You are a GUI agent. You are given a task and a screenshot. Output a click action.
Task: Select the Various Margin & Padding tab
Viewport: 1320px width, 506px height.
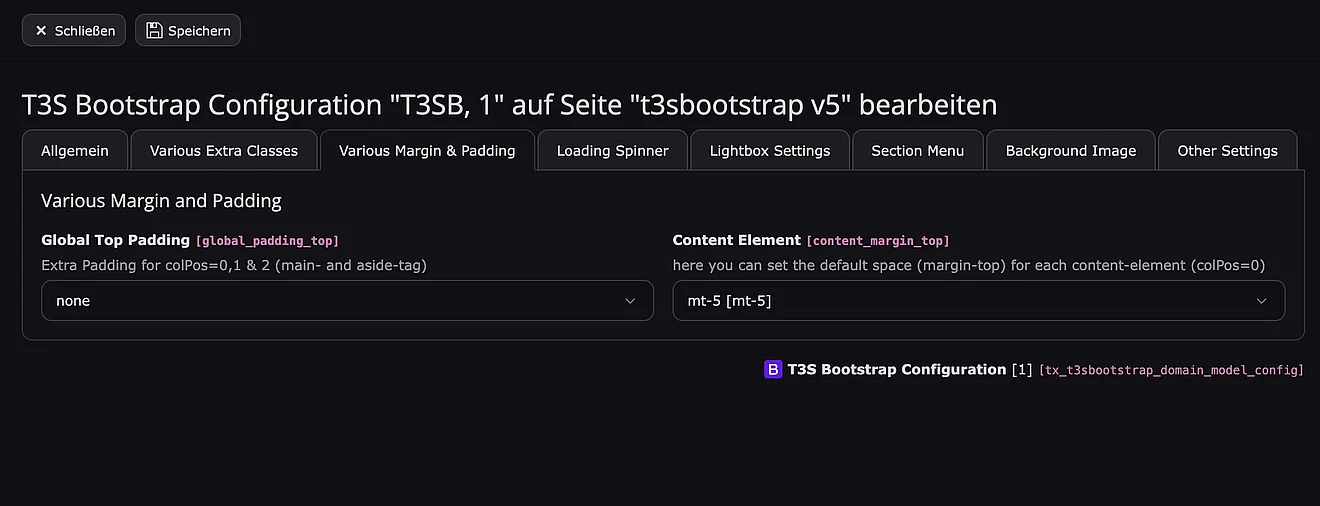pyautogui.click(x=427, y=151)
